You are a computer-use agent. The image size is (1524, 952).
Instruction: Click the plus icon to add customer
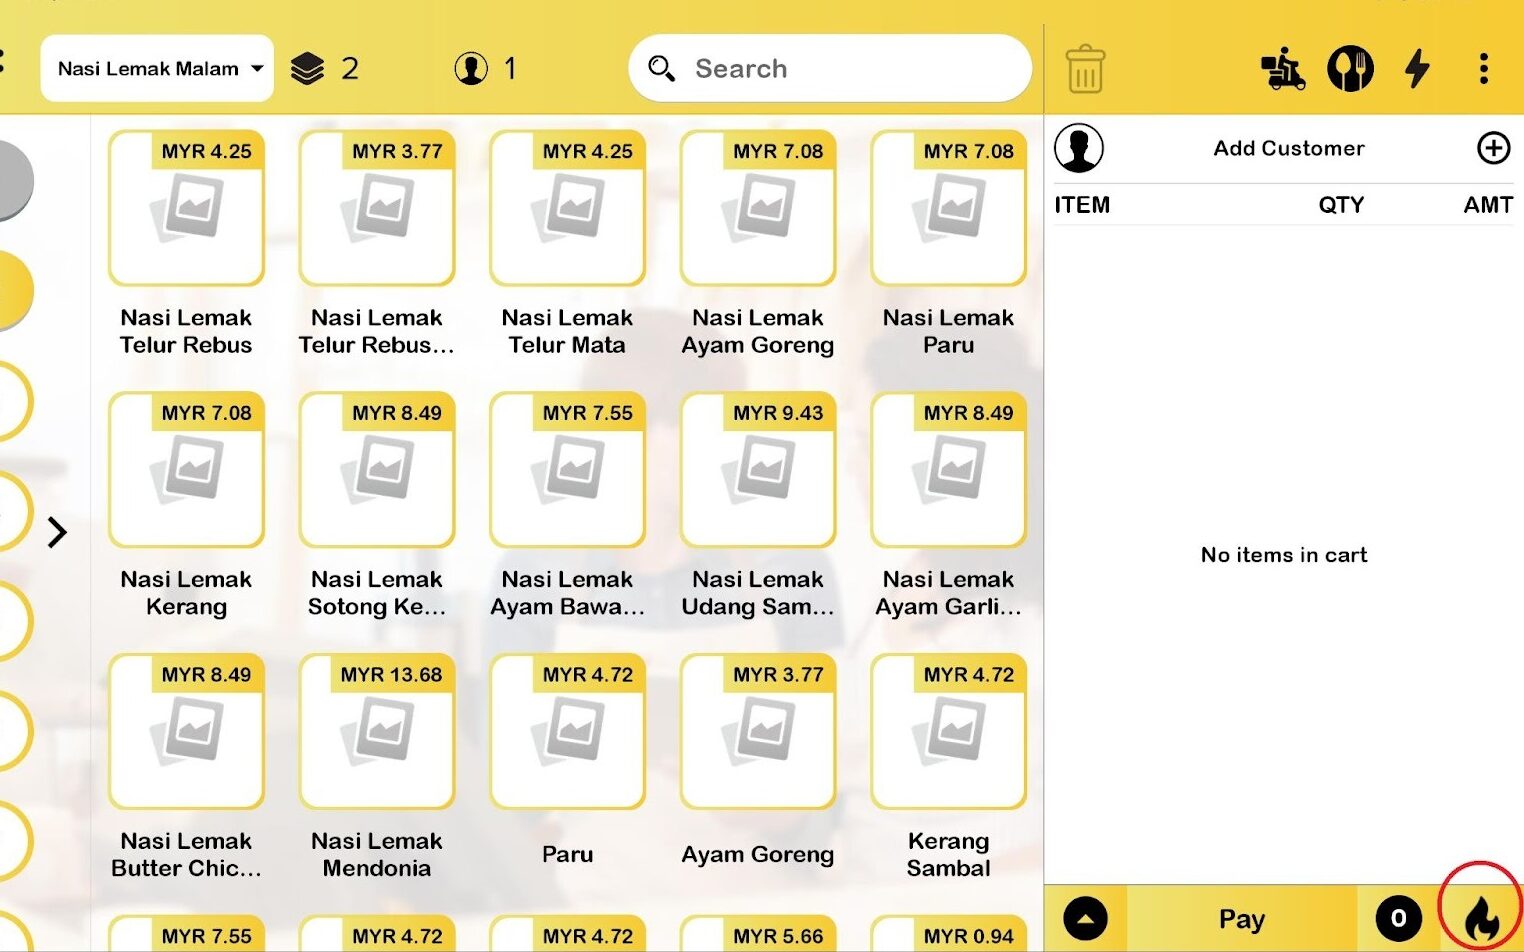1493,148
